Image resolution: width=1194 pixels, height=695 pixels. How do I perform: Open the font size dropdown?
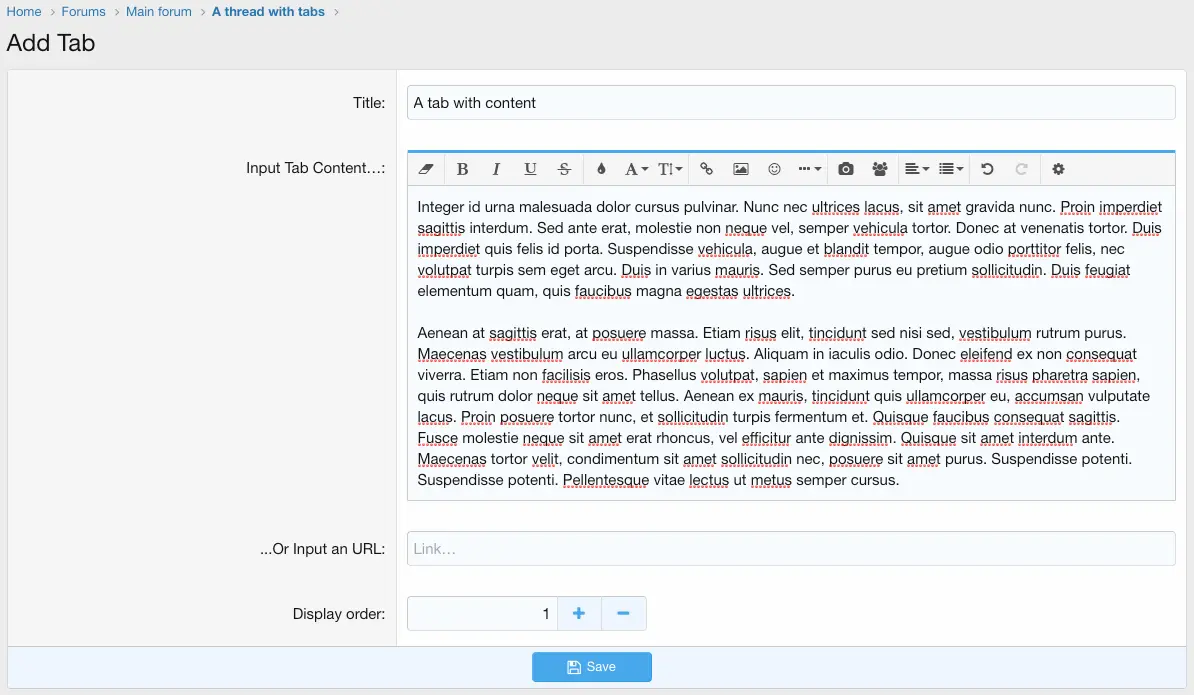[670, 169]
